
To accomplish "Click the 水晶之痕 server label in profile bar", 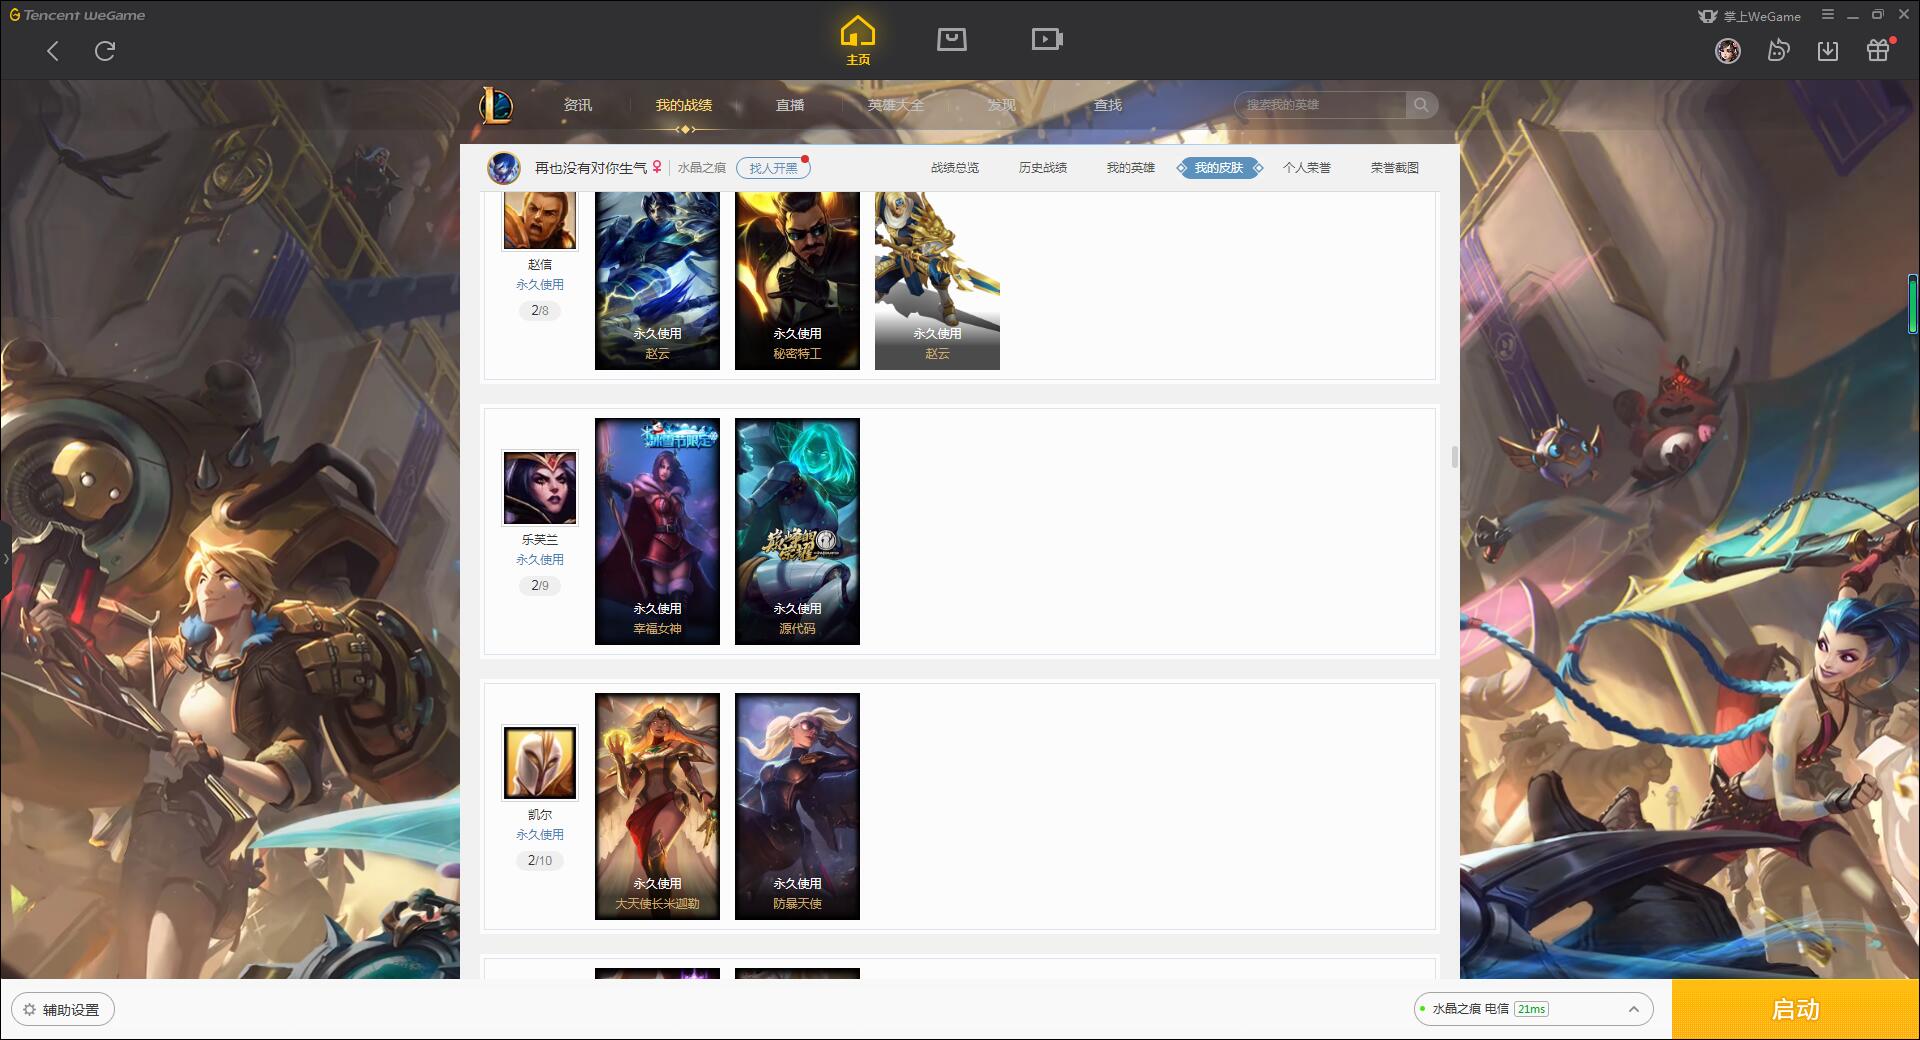I will coord(702,168).
